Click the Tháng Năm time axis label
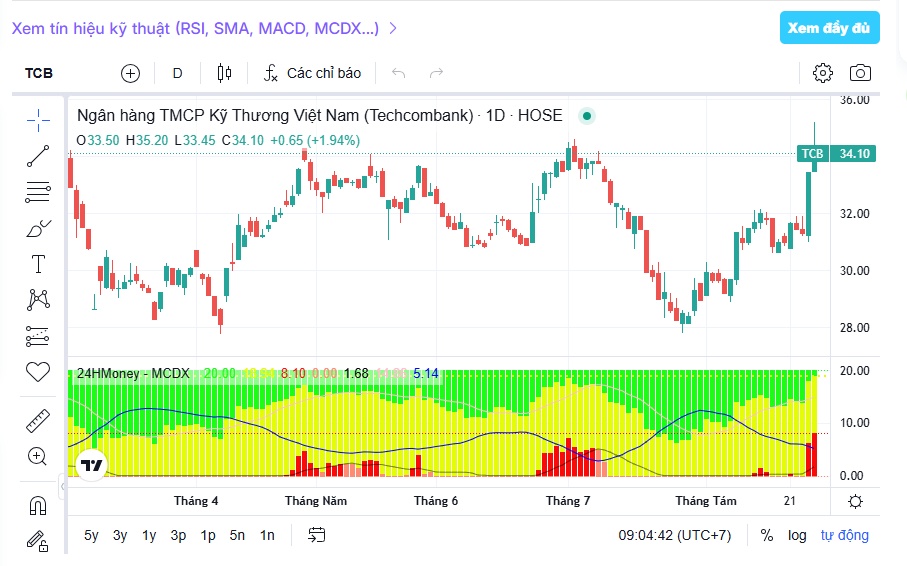 pos(316,501)
